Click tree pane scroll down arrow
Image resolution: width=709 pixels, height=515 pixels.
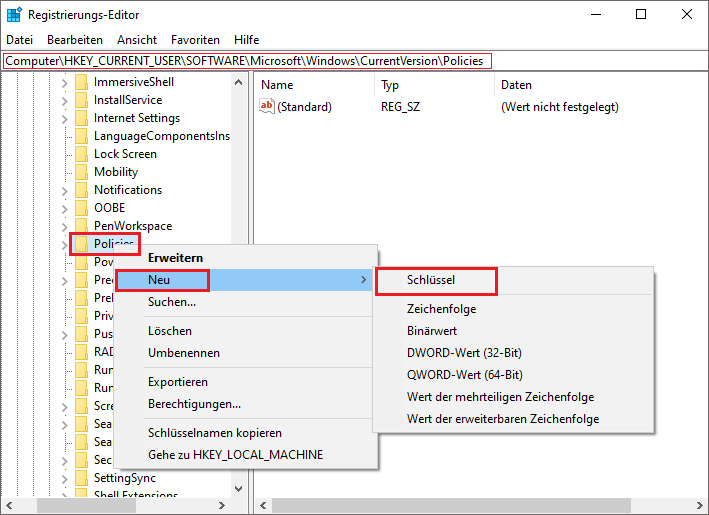(x=239, y=489)
